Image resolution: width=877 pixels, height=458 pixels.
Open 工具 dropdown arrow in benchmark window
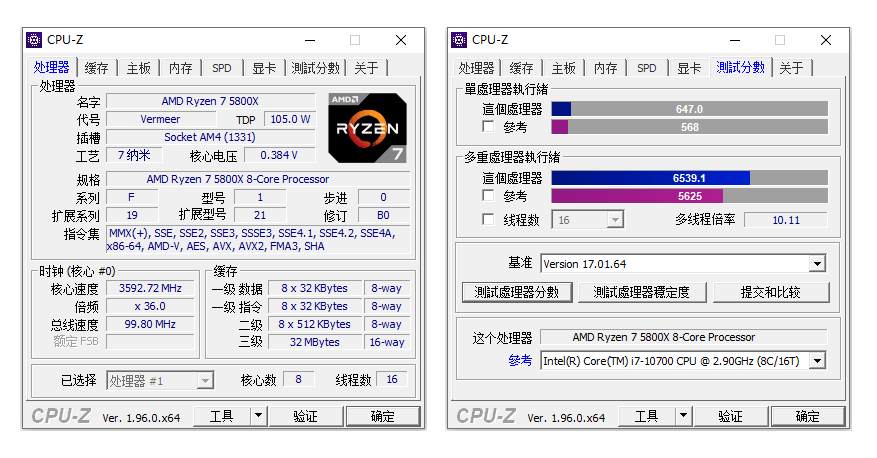683,416
